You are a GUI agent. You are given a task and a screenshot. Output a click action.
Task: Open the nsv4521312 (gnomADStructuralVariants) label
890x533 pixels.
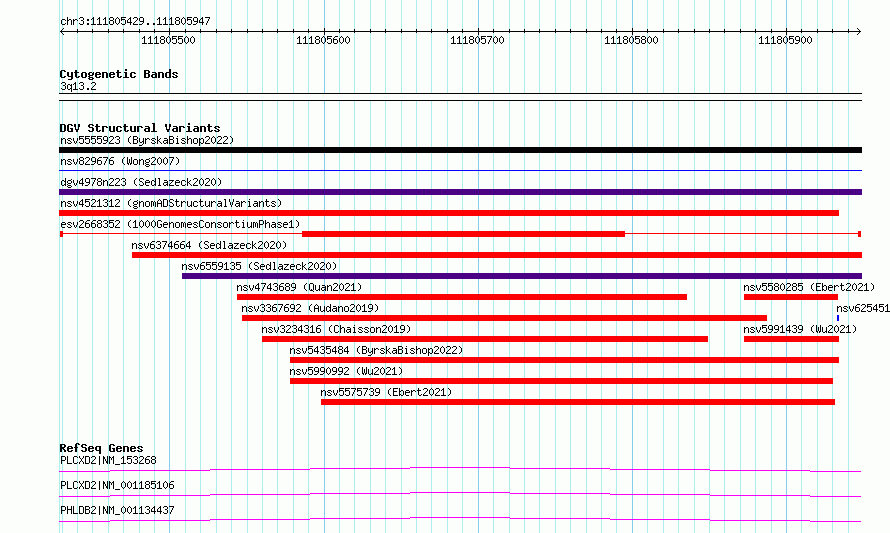(171, 203)
